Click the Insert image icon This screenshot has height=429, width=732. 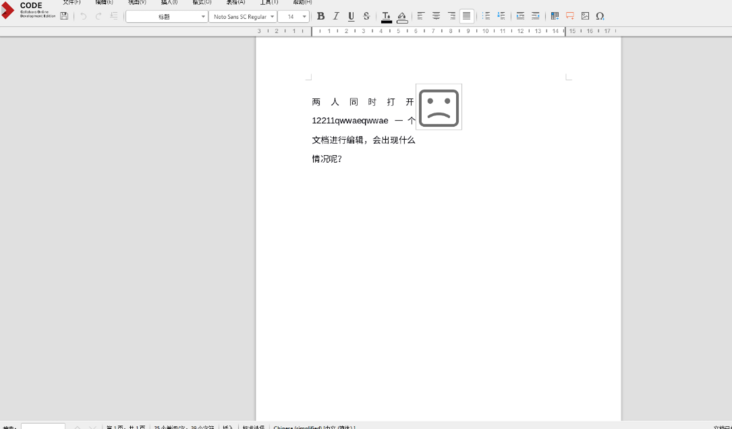point(585,16)
